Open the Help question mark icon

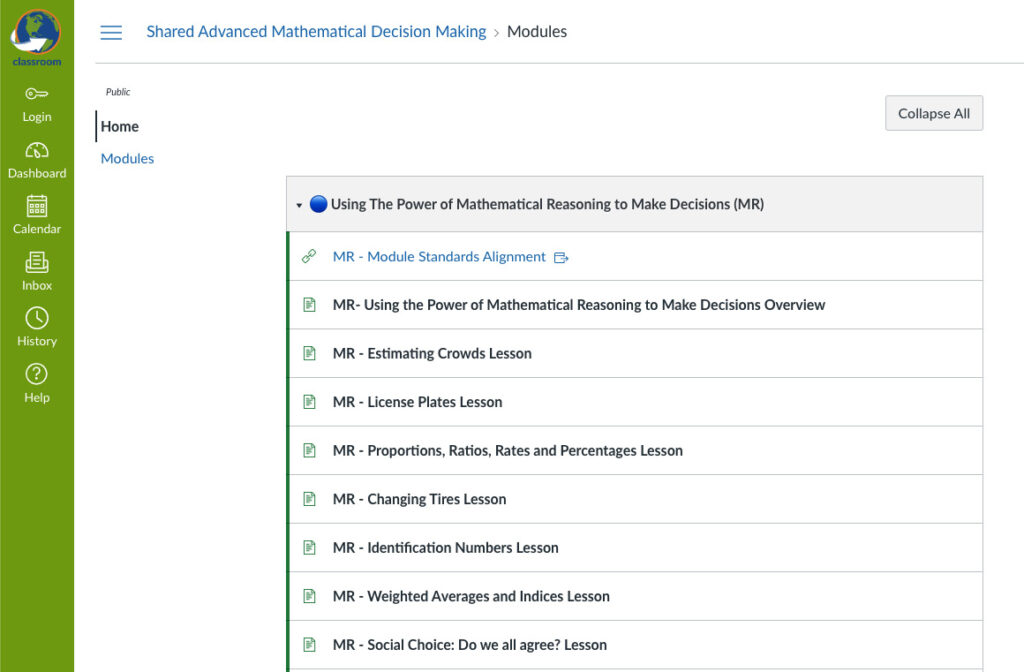click(37, 375)
